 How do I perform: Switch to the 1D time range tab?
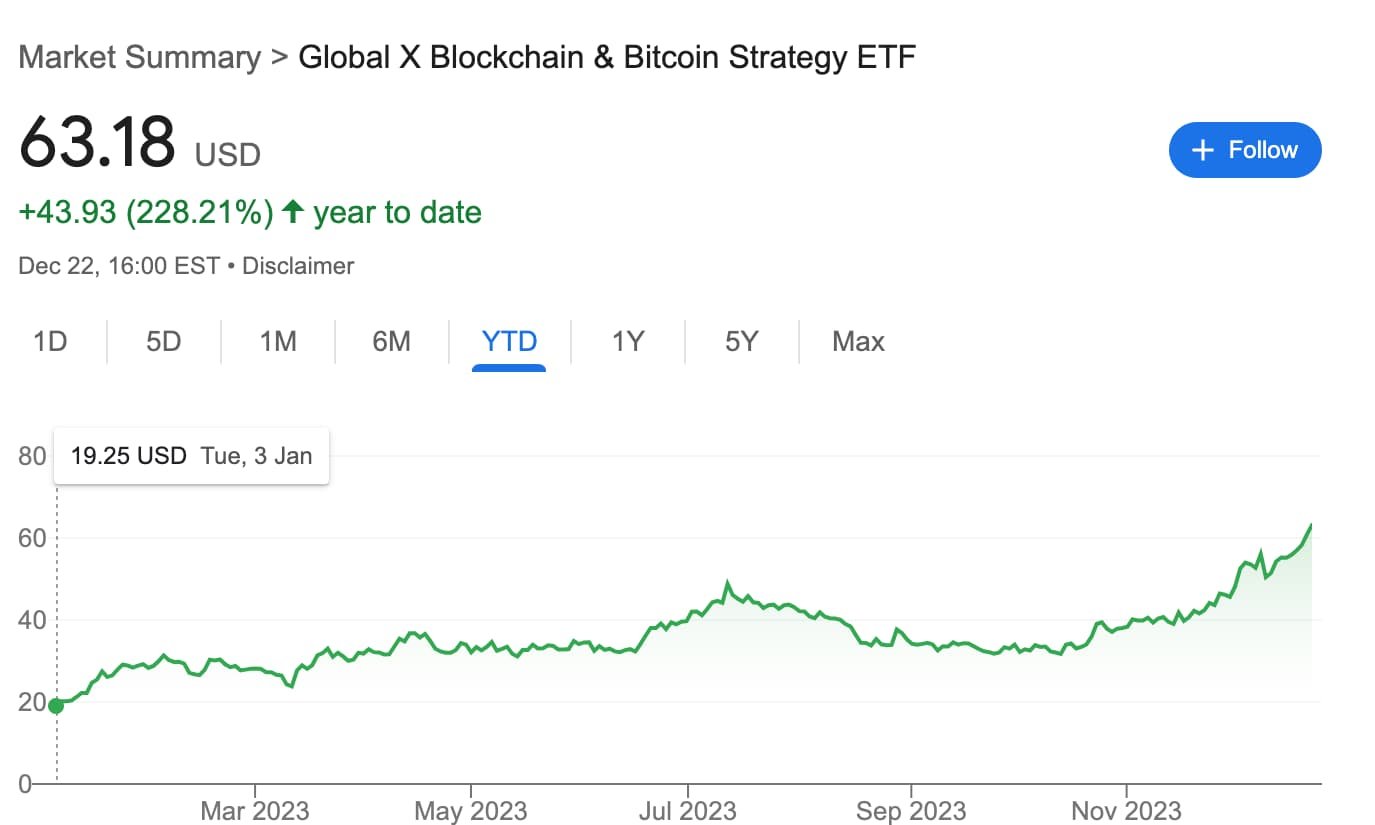50,342
